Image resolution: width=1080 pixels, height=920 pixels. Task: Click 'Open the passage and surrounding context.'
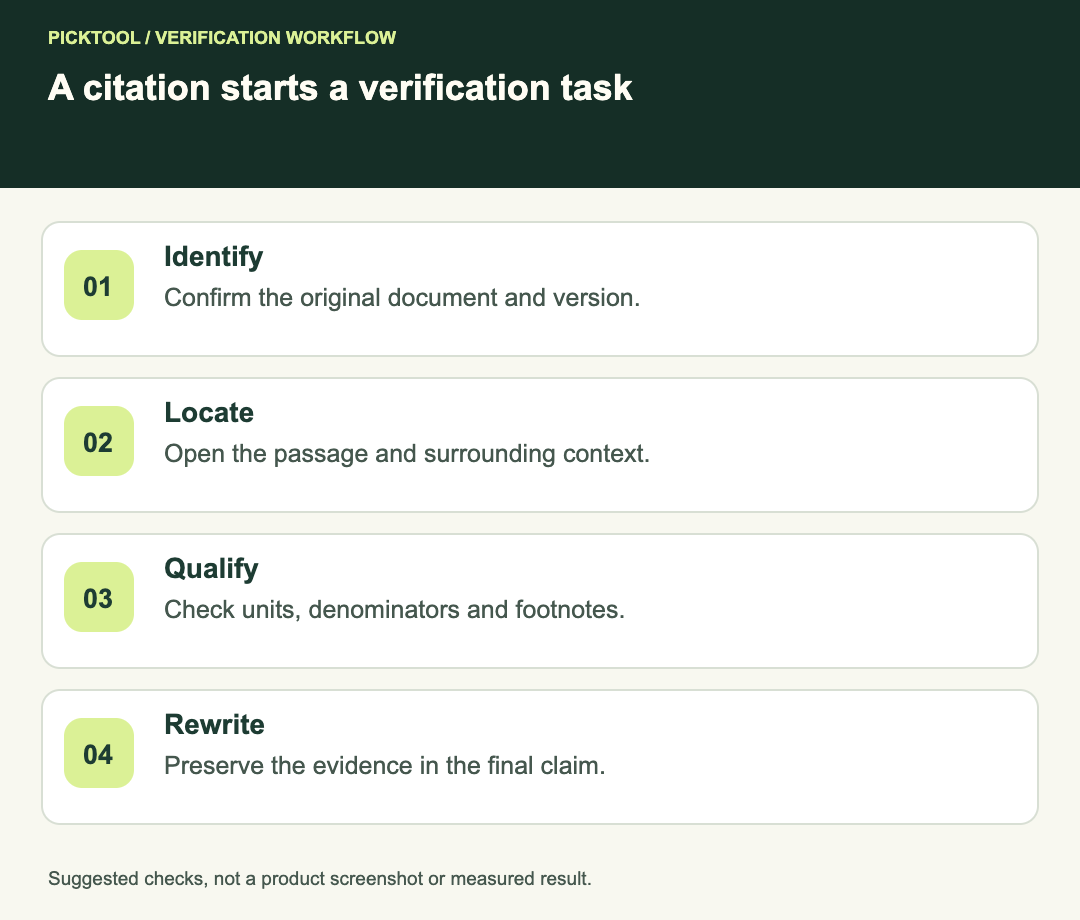coord(407,454)
